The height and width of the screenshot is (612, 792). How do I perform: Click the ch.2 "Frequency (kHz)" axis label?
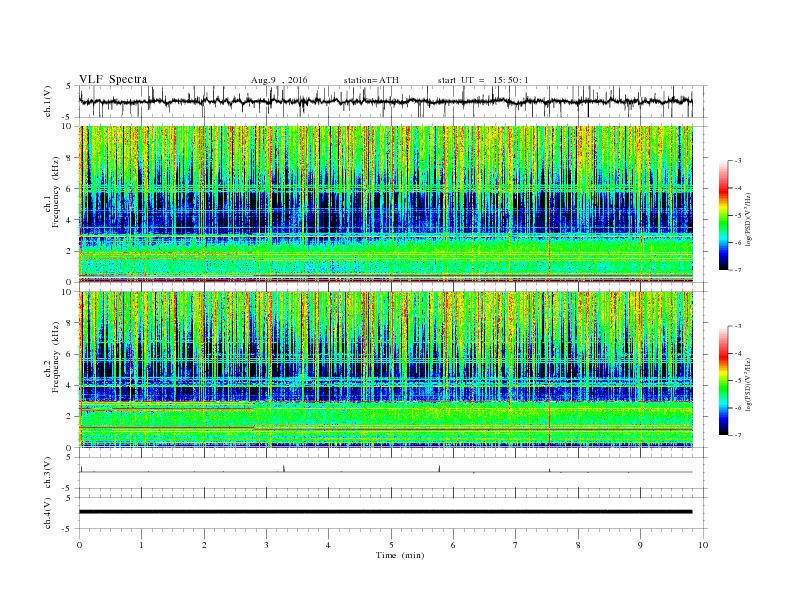click(x=55, y=357)
